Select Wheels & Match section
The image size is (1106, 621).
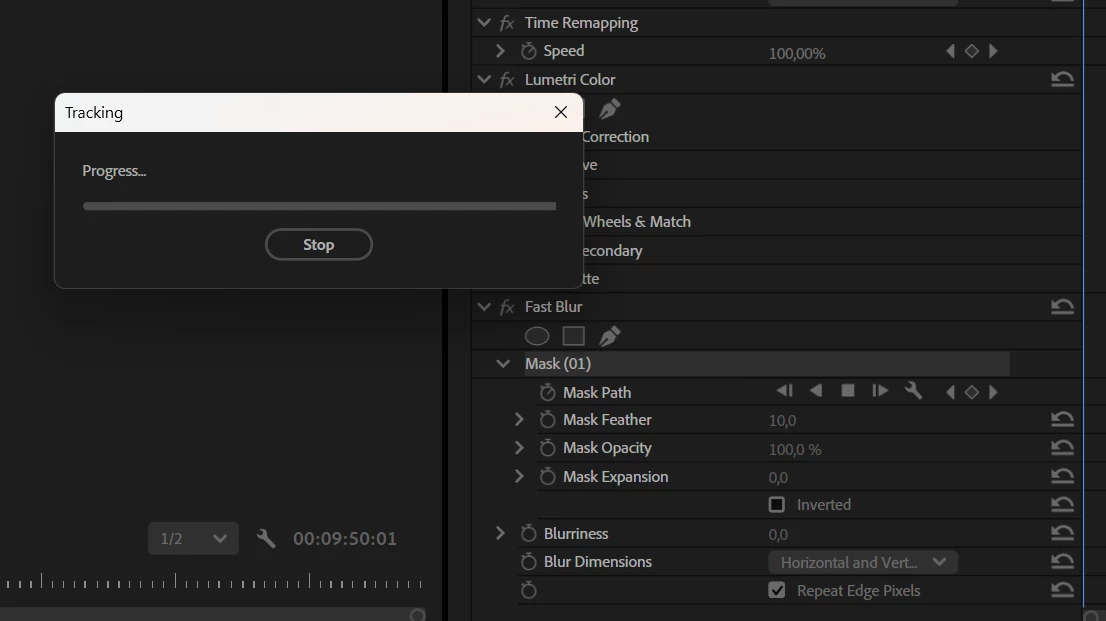[637, 222]
